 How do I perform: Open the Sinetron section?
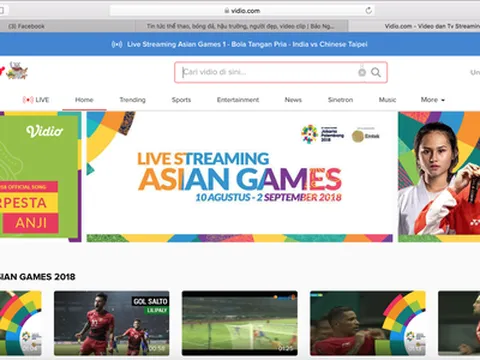point(340,100)
